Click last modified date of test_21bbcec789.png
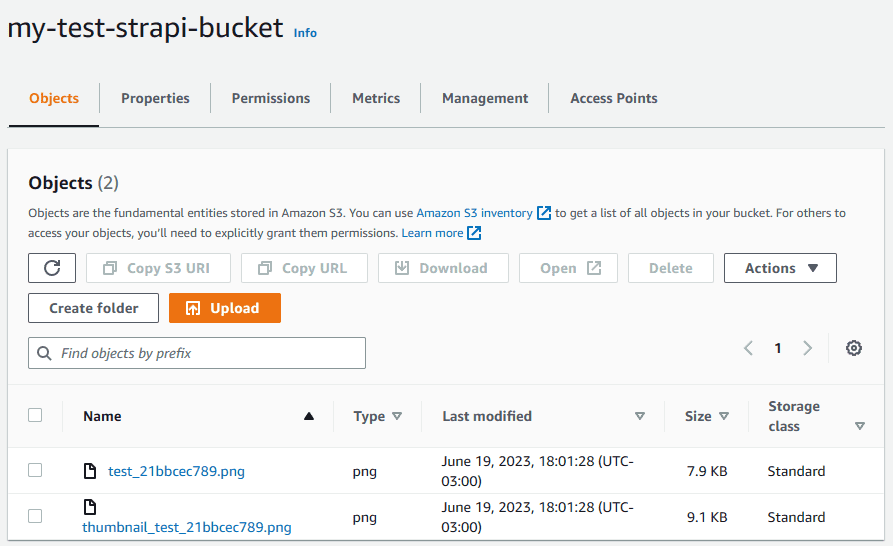Screen dimensions: 893x546 [x=537, y=471]
